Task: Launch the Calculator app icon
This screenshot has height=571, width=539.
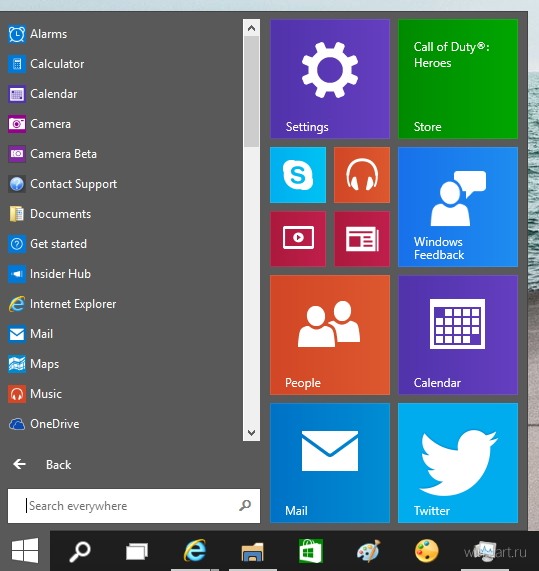Action: pyautogui.click(x=17, y=64)
